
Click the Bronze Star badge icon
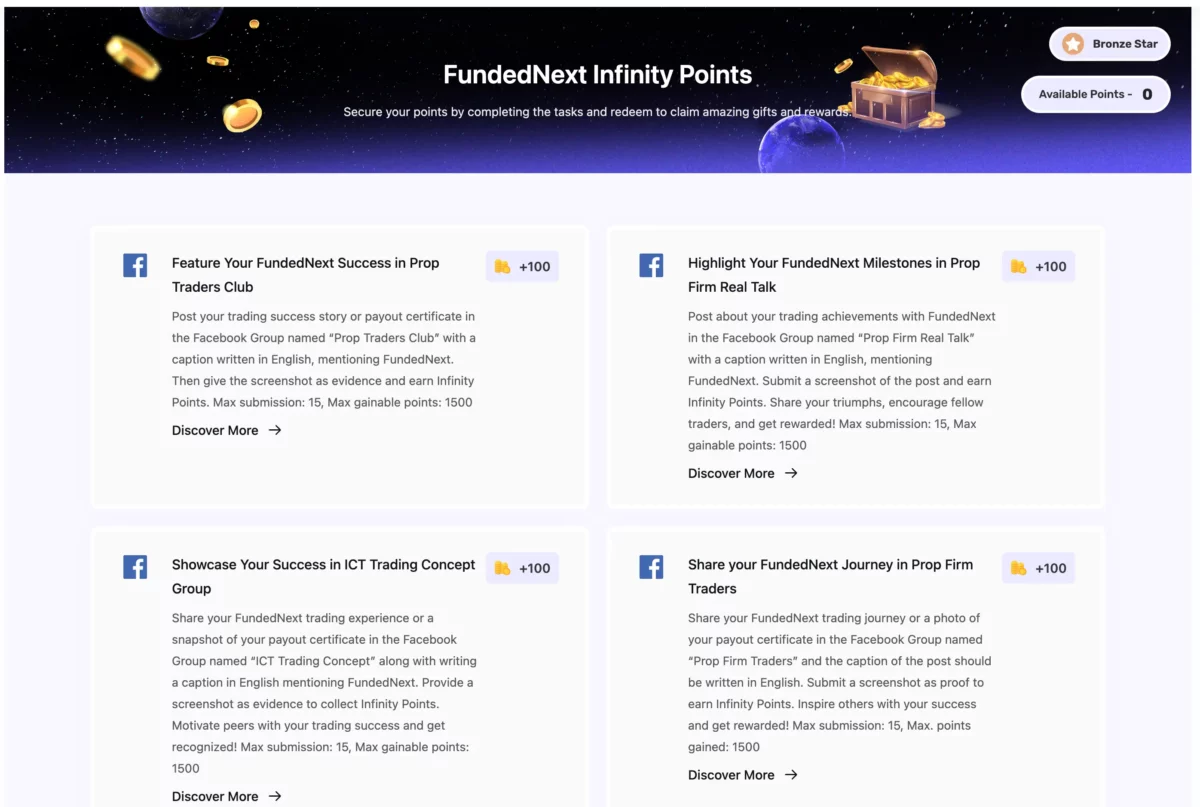[x=1073, y=43]
